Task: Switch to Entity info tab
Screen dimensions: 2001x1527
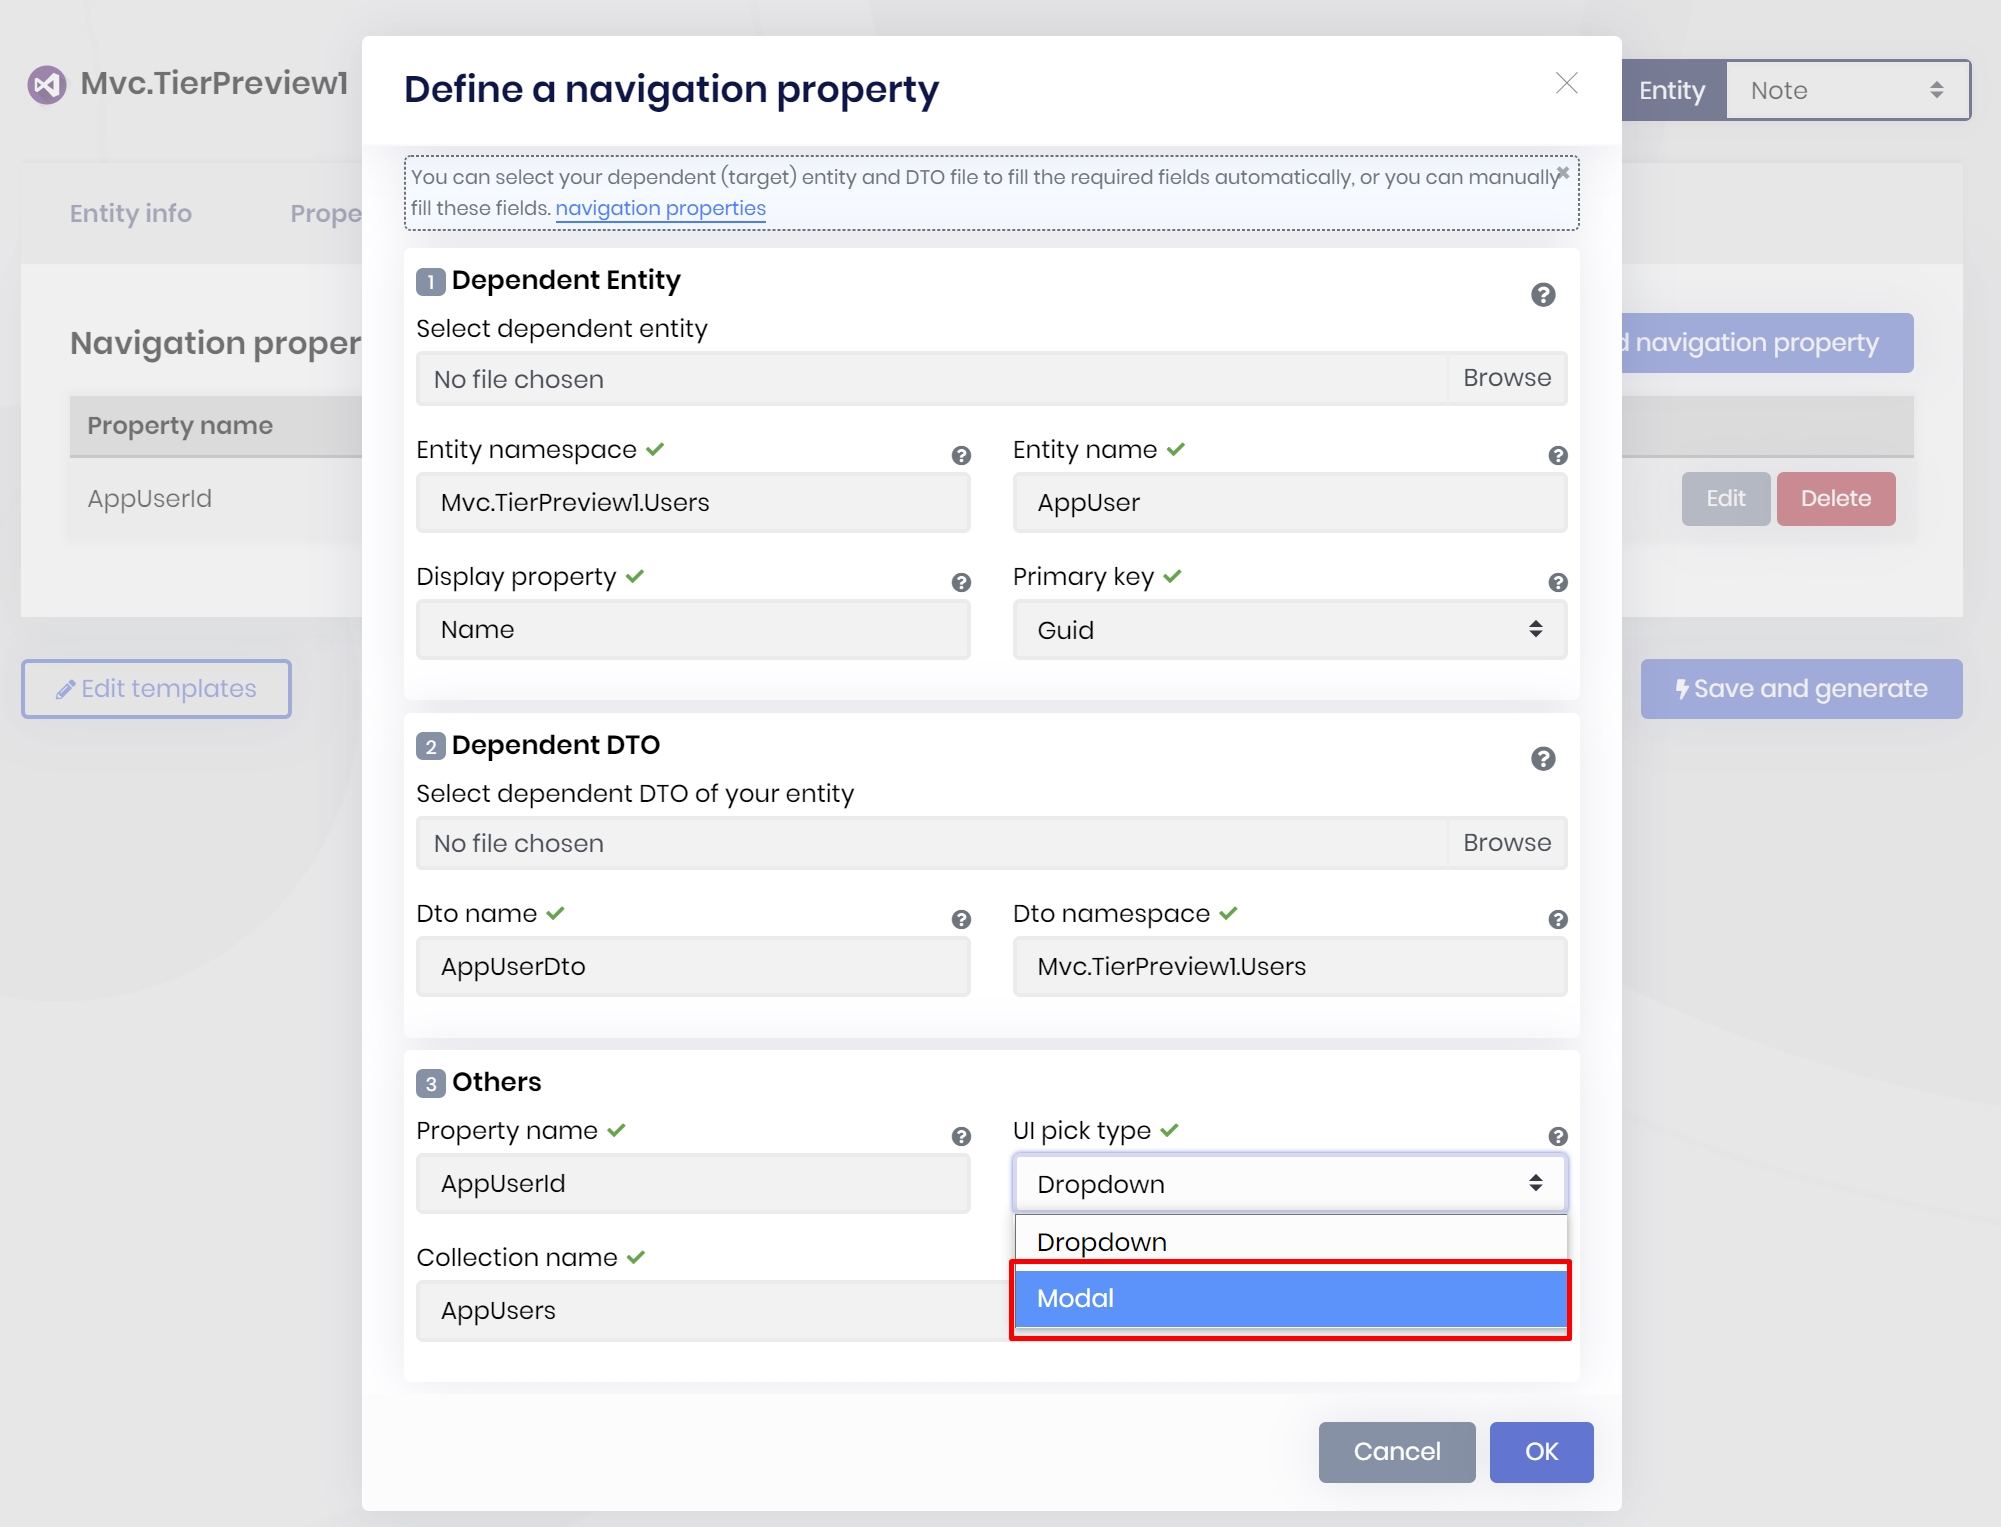Action: (x=131, y=213)
